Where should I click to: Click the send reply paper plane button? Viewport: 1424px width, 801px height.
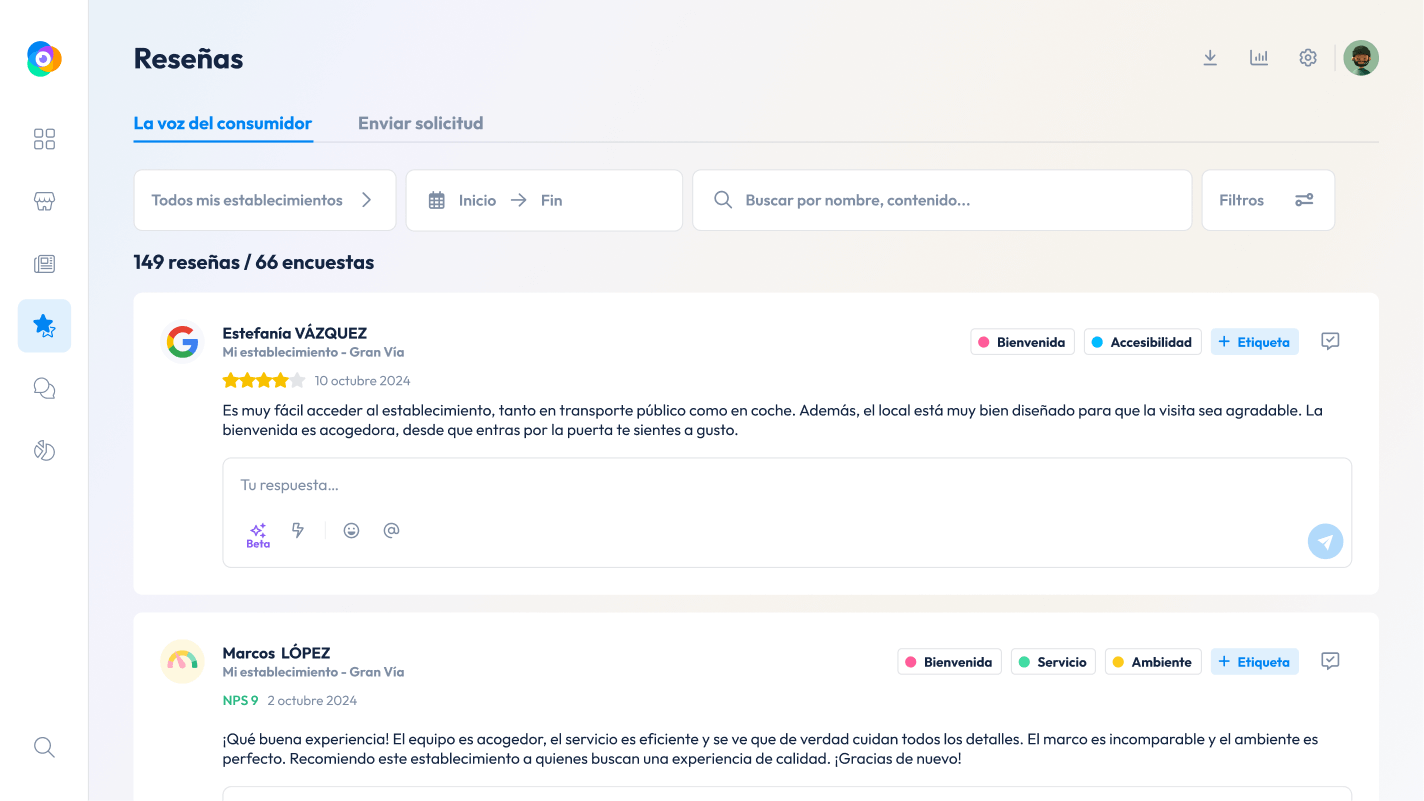(x=1325, y=542)
